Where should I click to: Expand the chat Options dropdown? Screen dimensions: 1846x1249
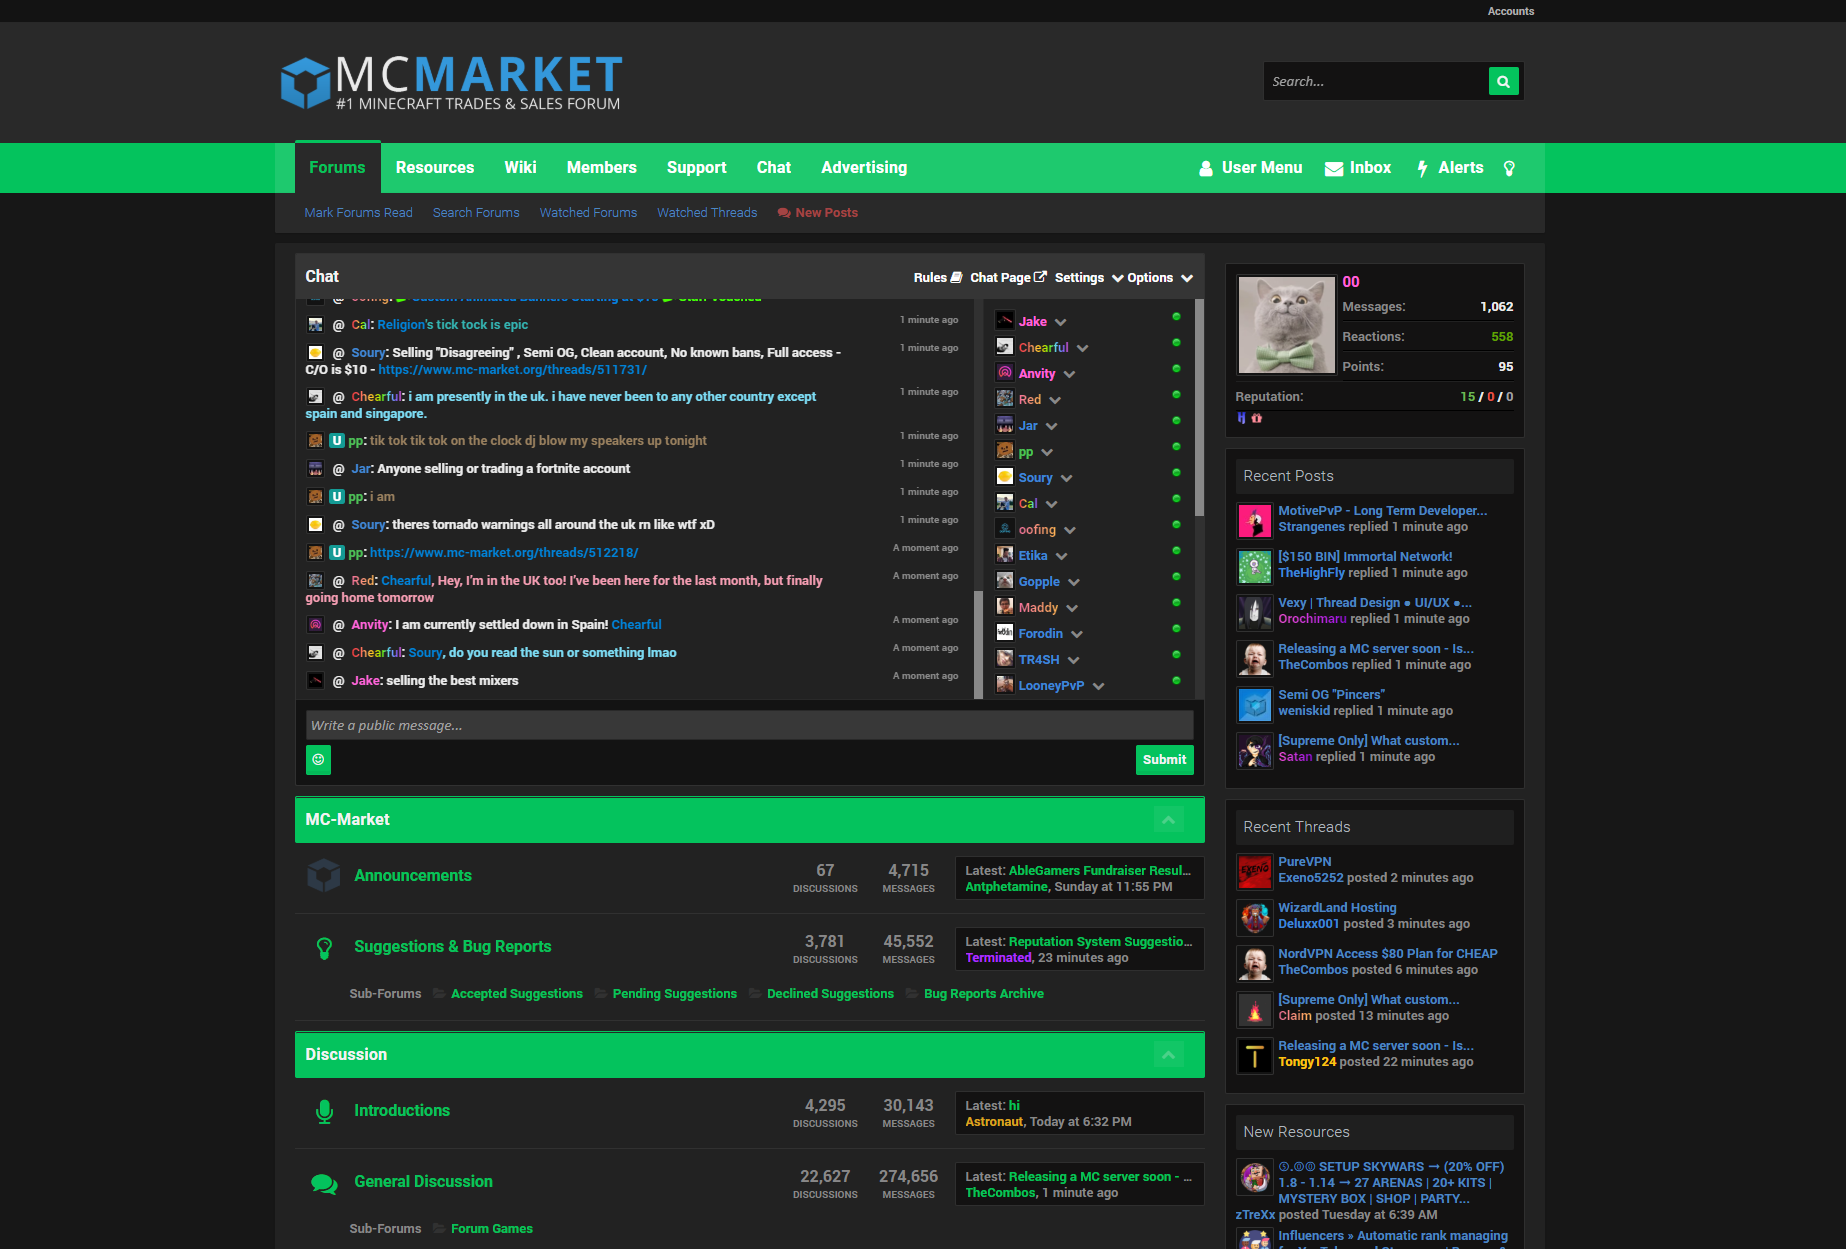point(1159,278)
